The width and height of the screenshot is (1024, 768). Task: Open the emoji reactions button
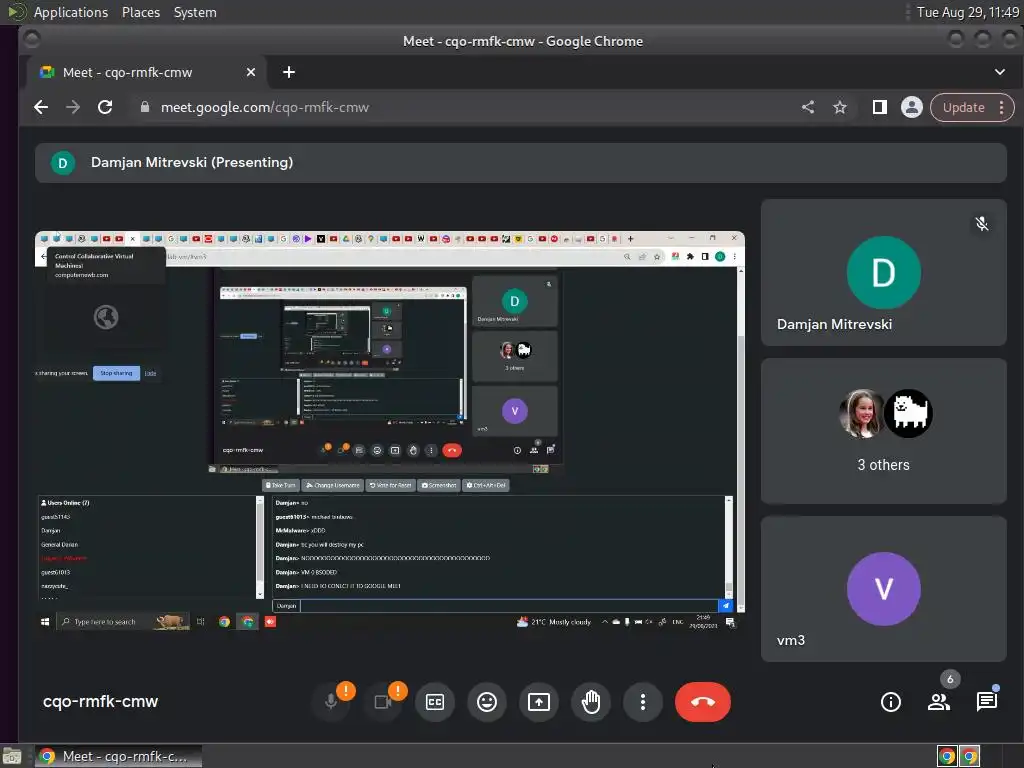click(487, 702)
